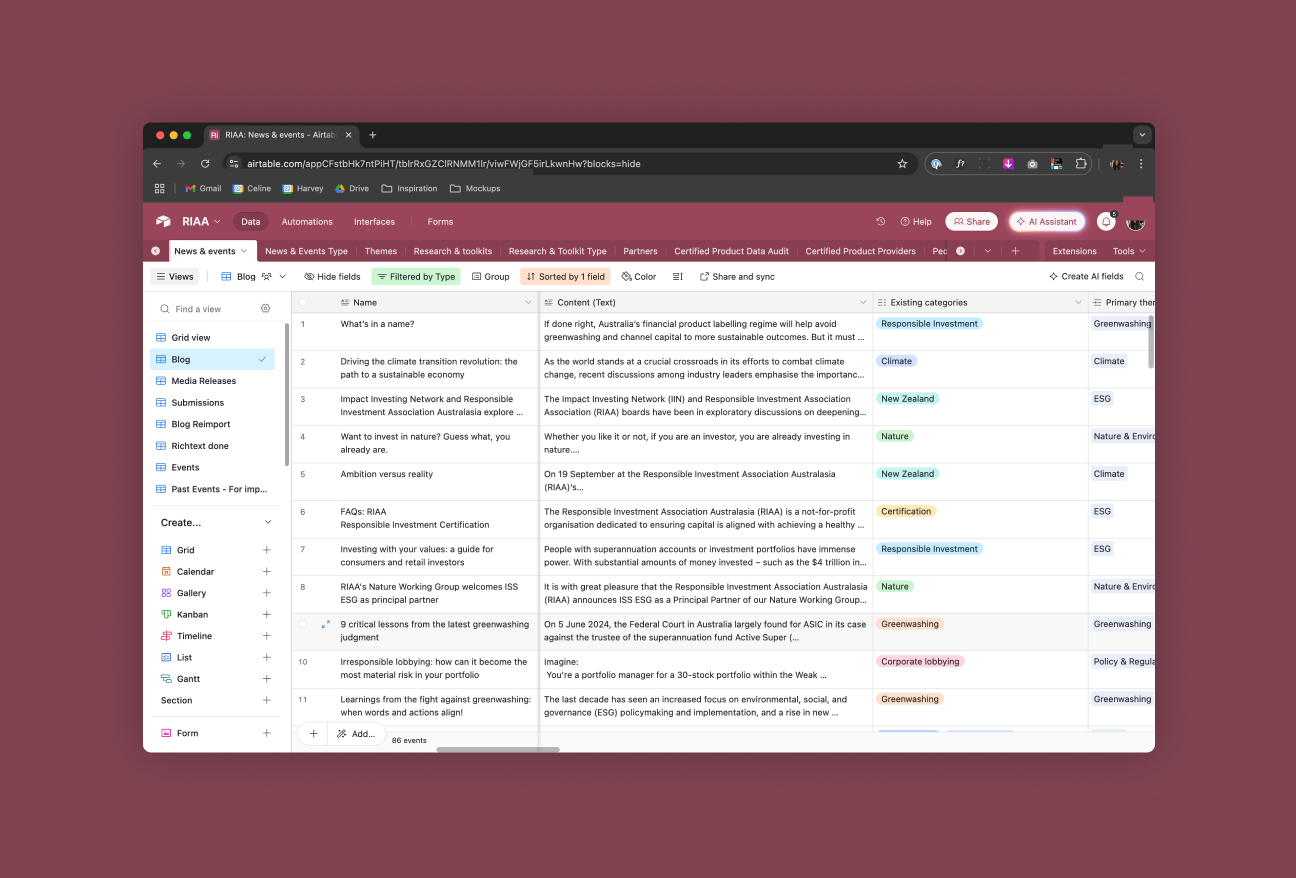Toggle the Views sidebar button
The image size is (1296, 878).
pyautogui.click(x=174, y=277)
